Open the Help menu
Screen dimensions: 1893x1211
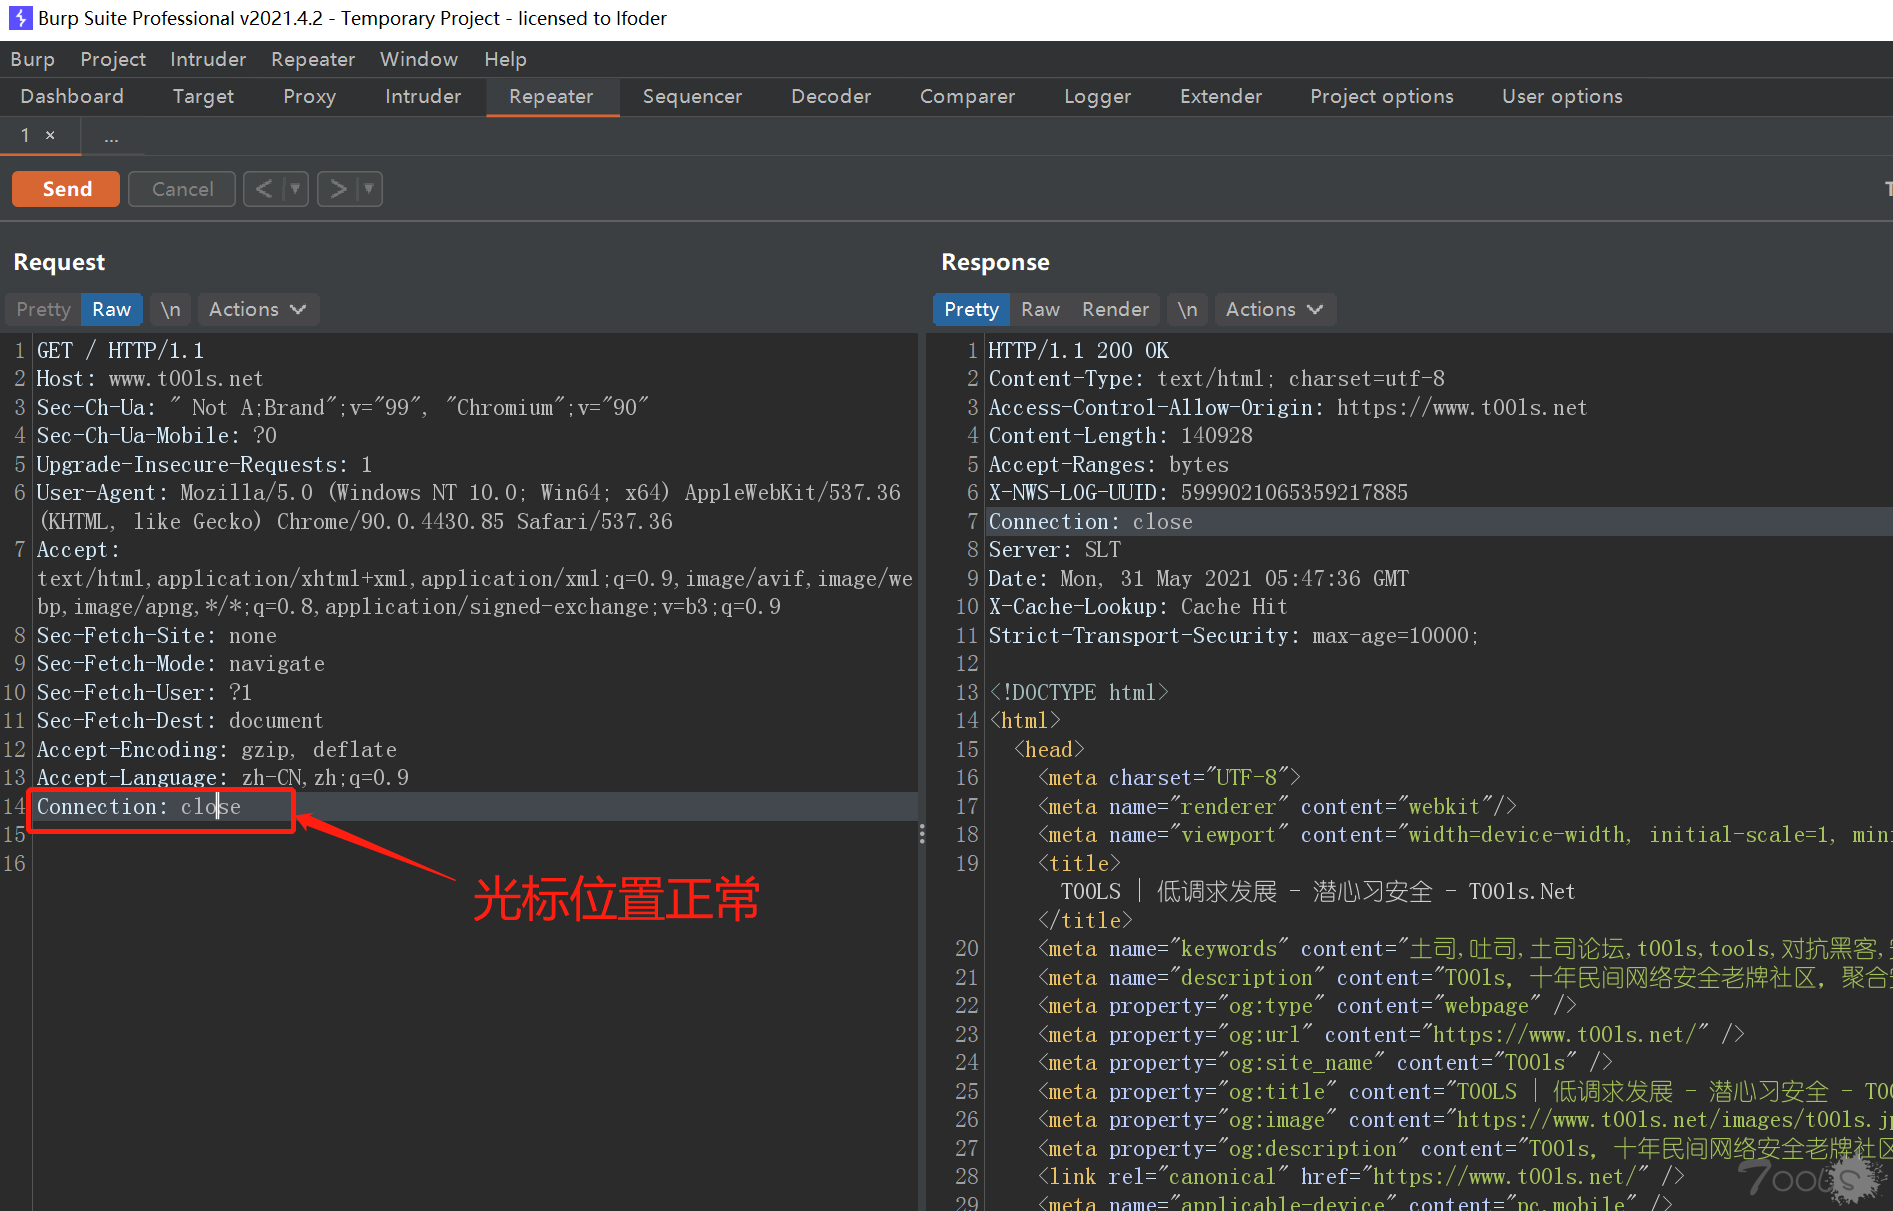(505, 59)
